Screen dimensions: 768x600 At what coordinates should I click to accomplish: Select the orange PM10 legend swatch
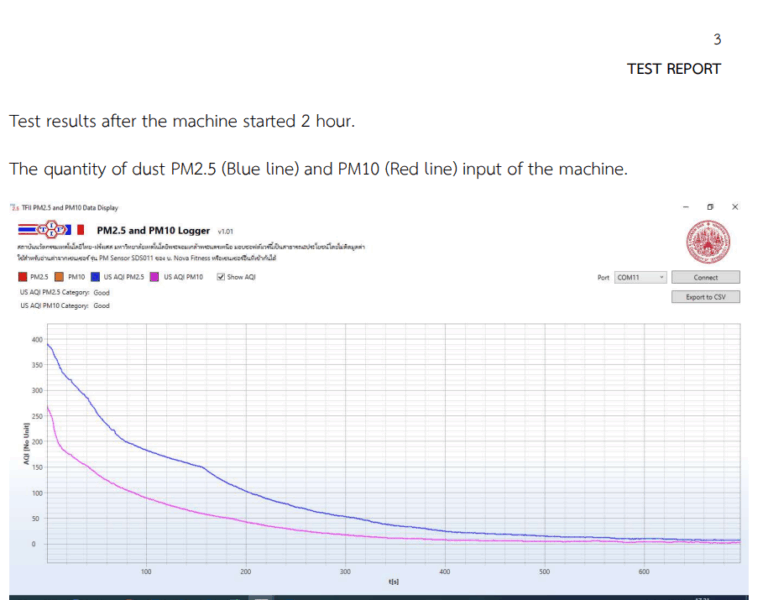tap(60, 277)
